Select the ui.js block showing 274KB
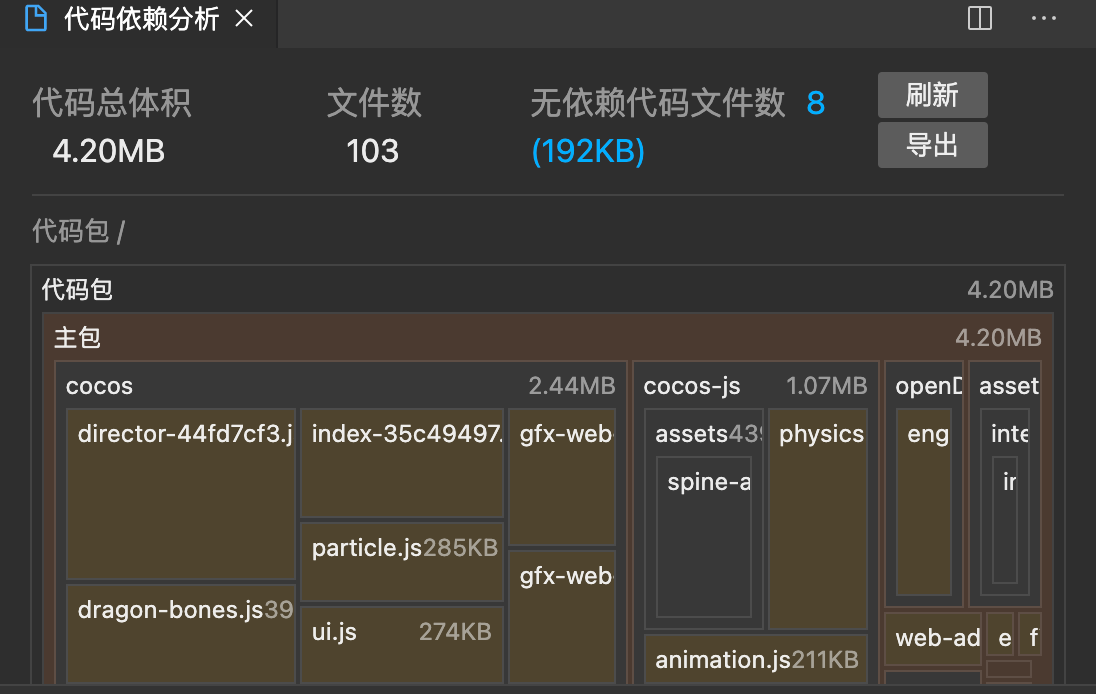The image size is (1096, 694). pyautogui.click(x=400, y=644)
